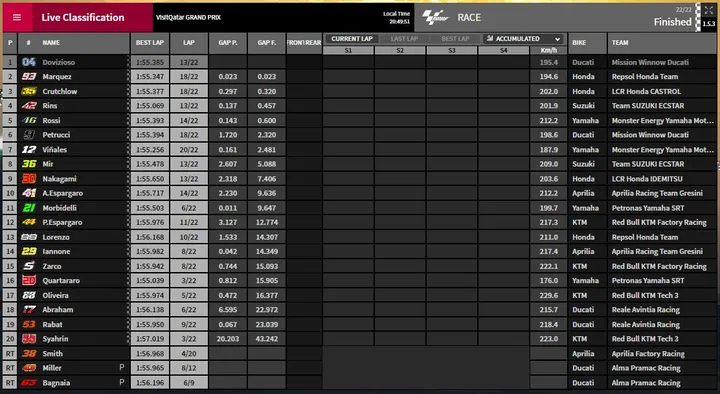Click Crutchlow's number 35 badge
This screenshot has height=394, width=720.
[x=28, y=91]
